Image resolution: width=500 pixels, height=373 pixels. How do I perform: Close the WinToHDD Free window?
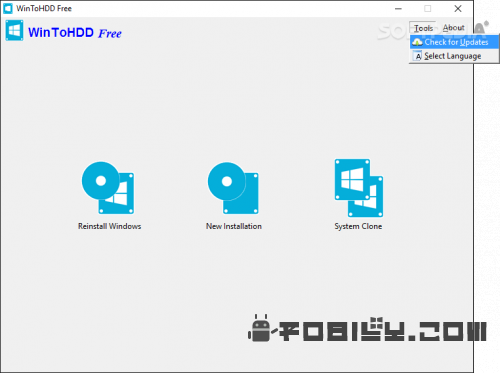[458, 9]
